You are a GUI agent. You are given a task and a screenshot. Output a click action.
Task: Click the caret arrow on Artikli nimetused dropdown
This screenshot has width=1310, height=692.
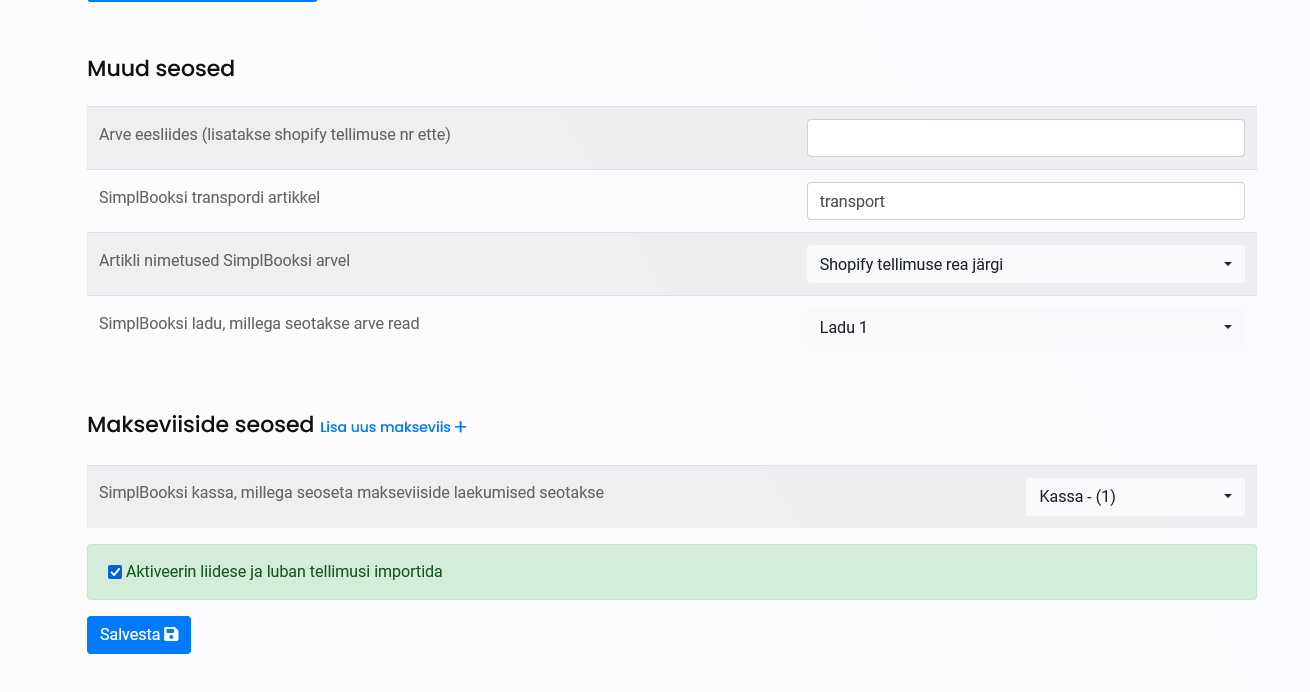tap(1227, 265)
